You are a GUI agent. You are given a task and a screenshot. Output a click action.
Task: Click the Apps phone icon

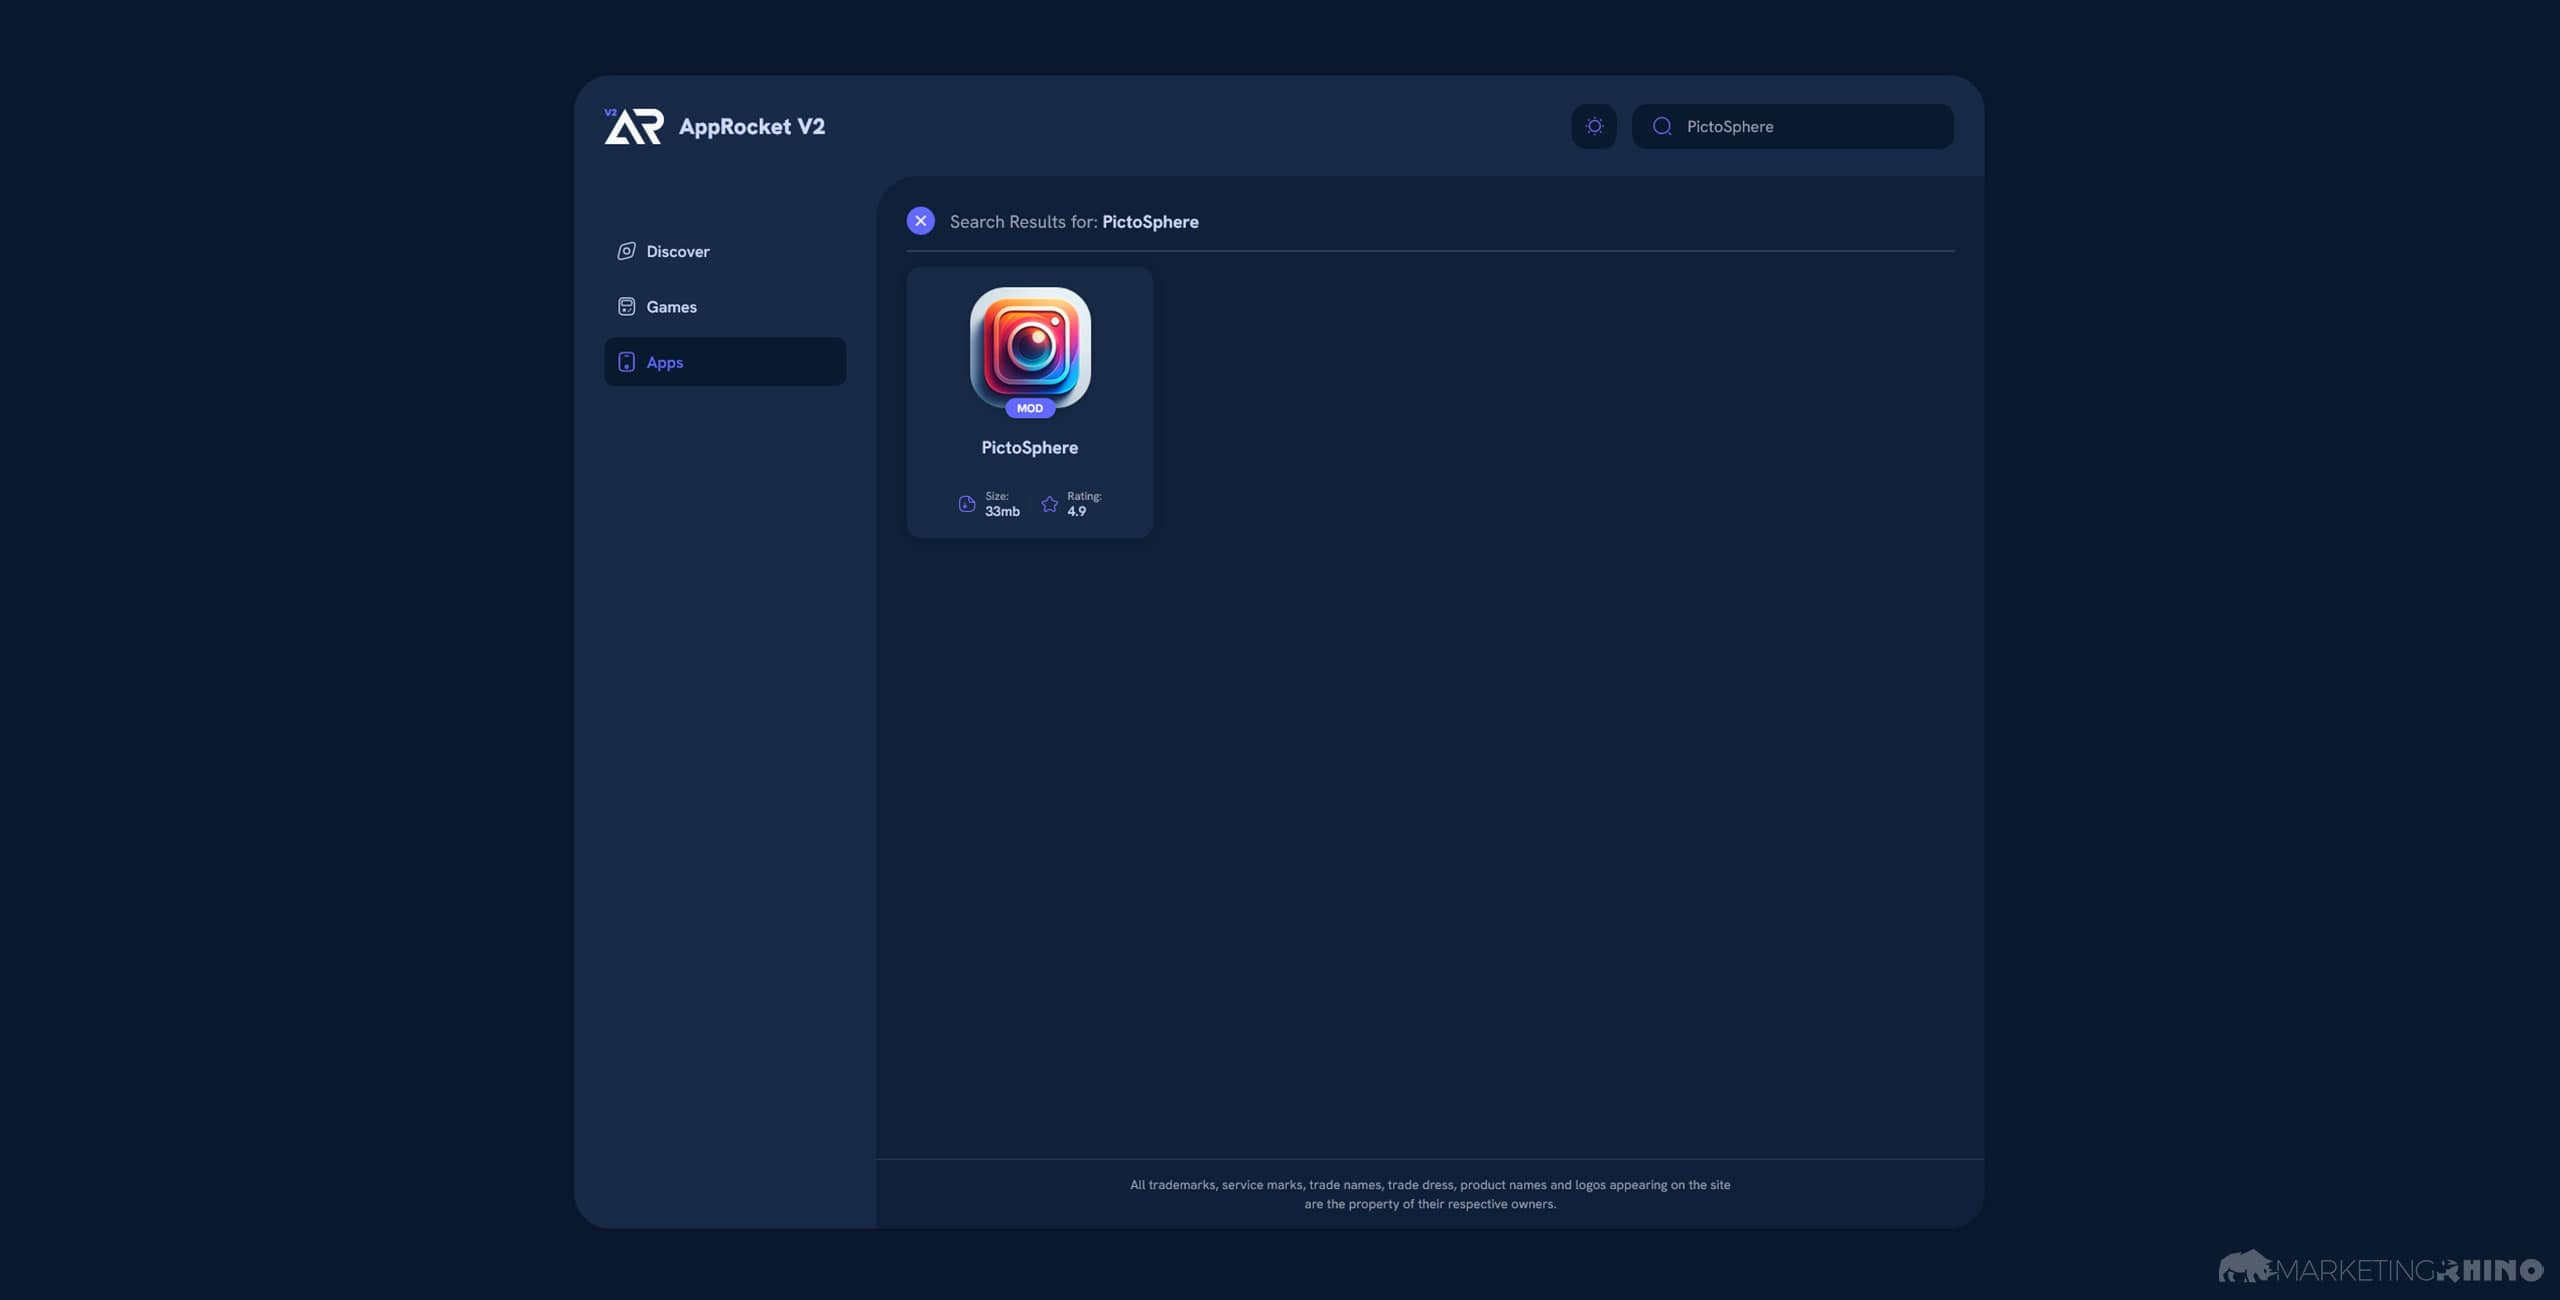coord(626,362)
